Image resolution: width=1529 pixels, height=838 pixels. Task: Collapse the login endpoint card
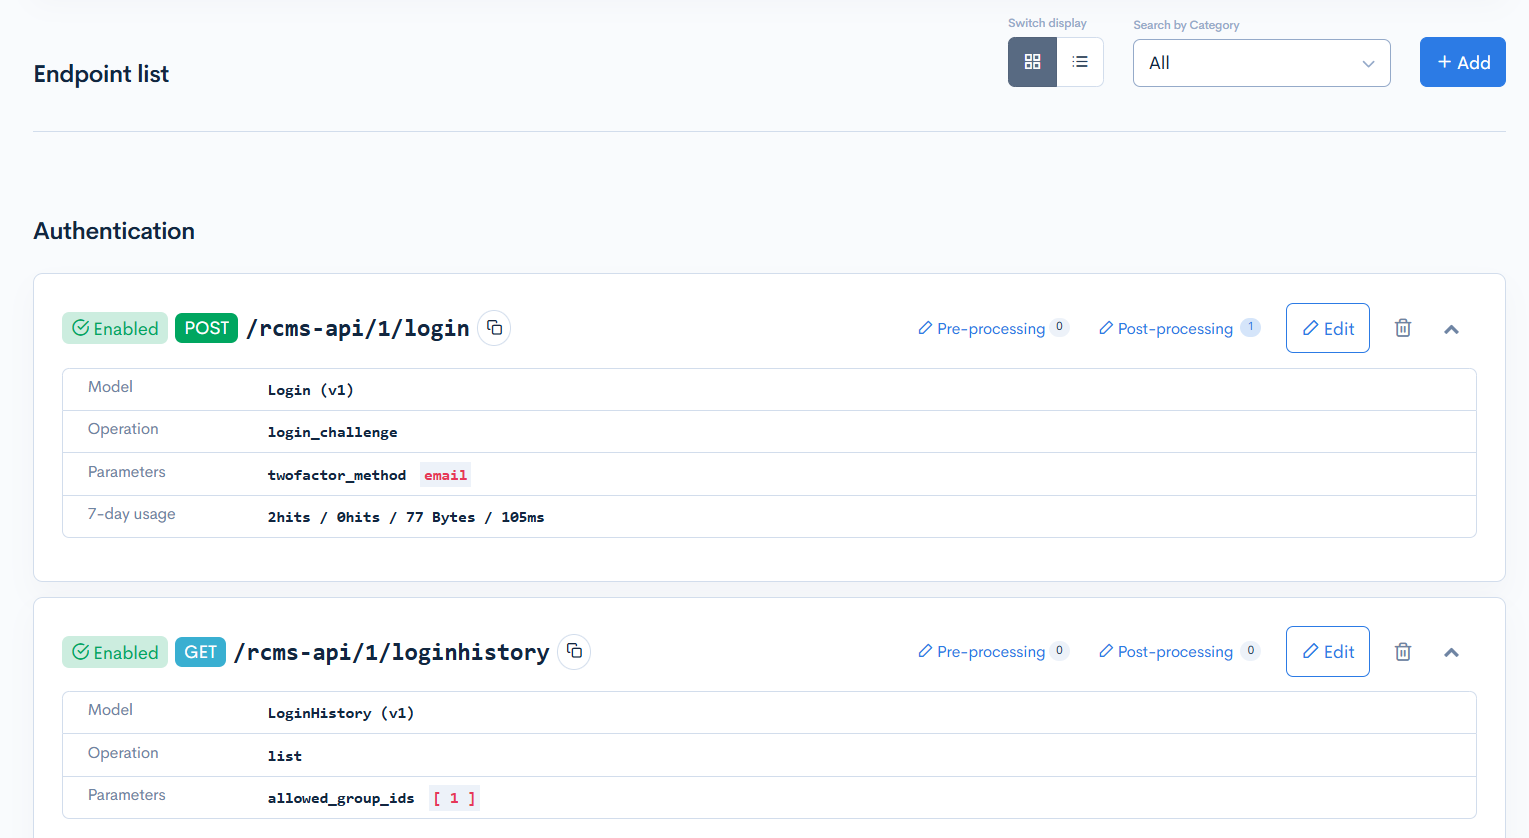pyautogui.click(x=1451, y=328)
